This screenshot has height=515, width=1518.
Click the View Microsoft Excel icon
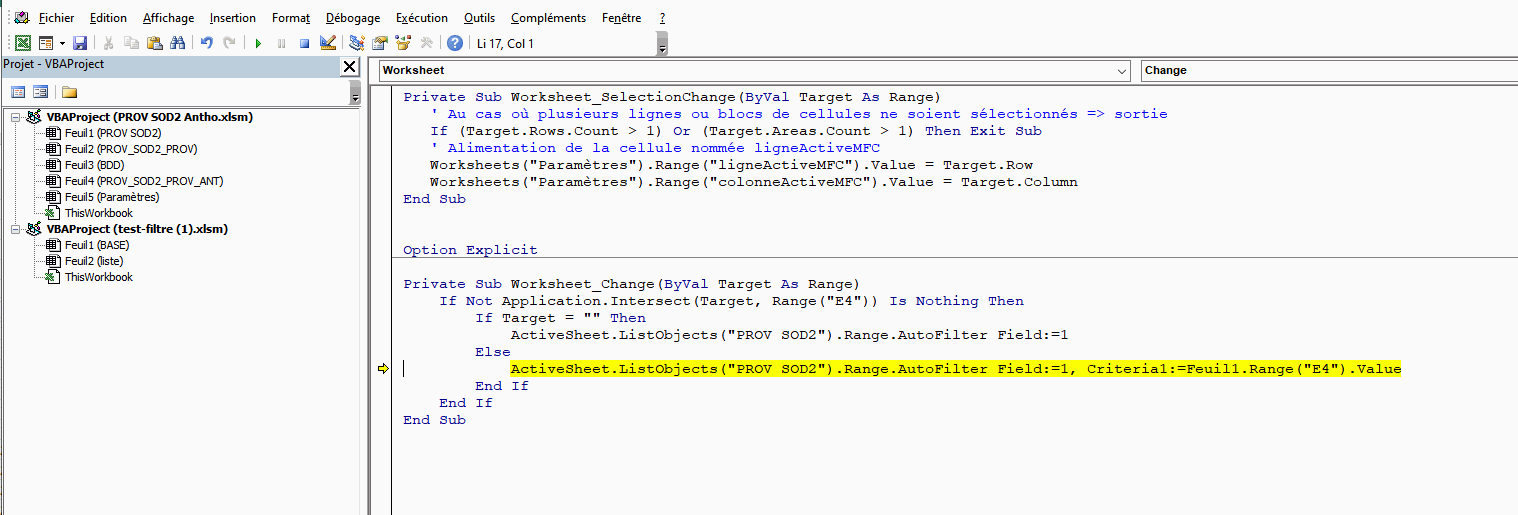(x=22, y=43)
